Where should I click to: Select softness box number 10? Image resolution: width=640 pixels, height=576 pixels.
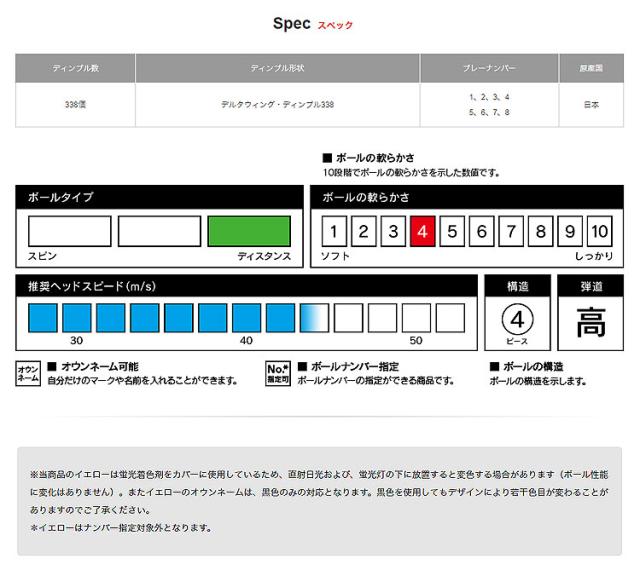[x=599, y=233]
